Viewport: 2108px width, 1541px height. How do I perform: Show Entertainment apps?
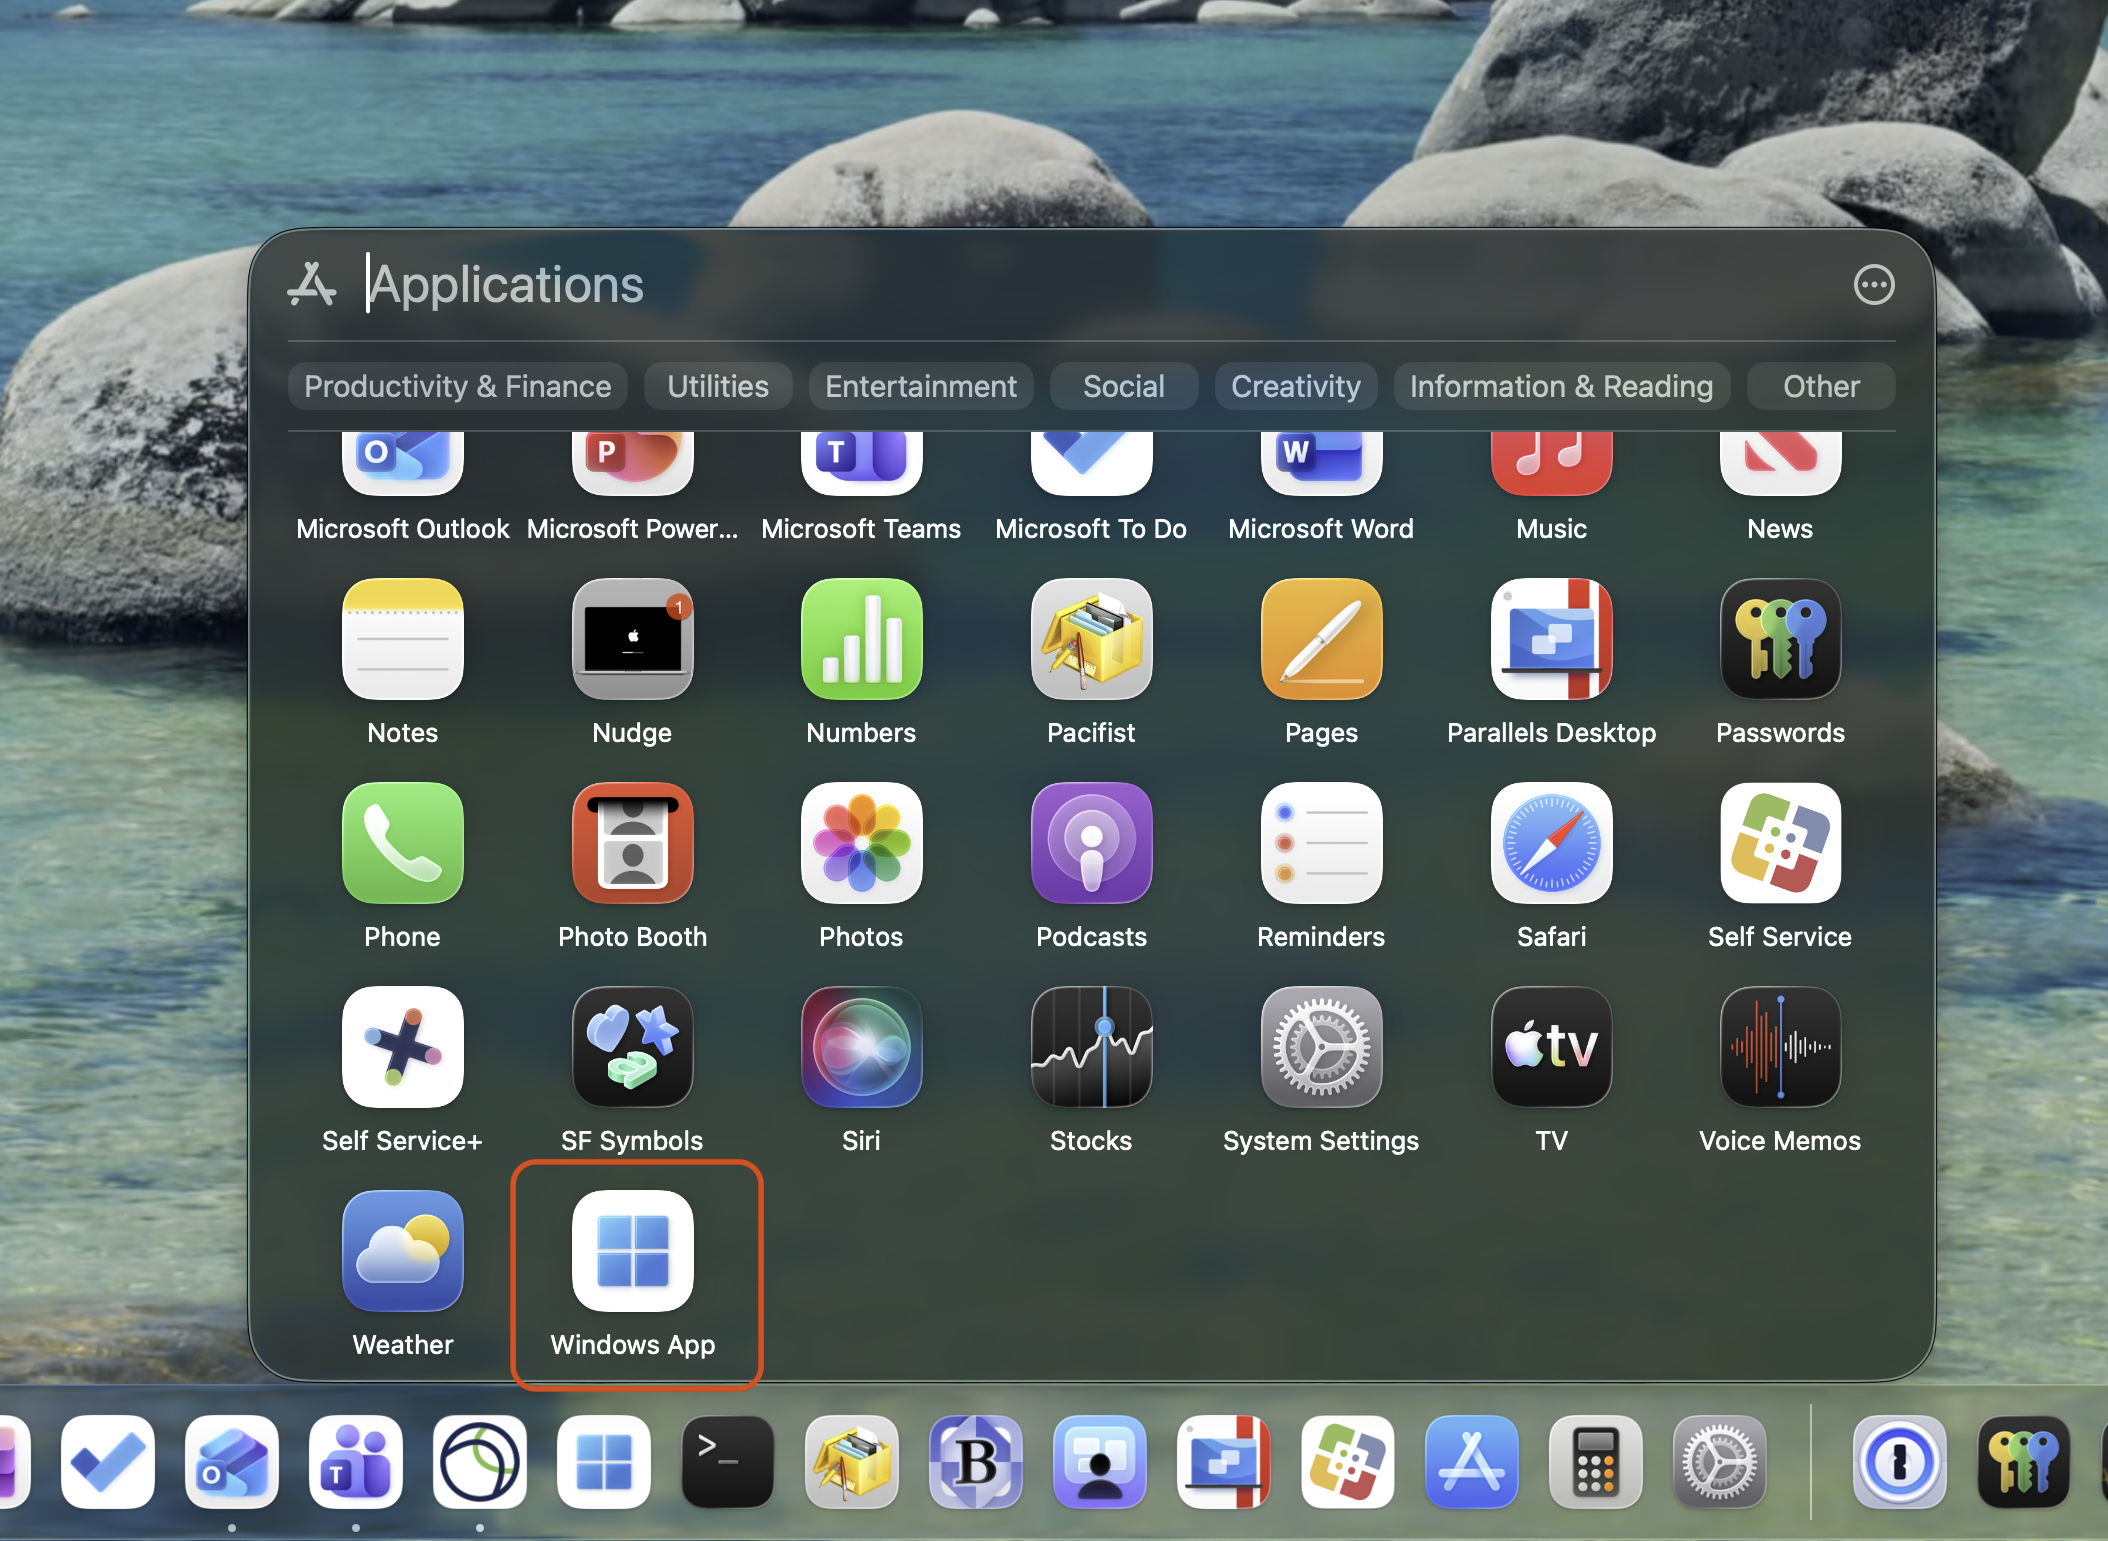921,386
